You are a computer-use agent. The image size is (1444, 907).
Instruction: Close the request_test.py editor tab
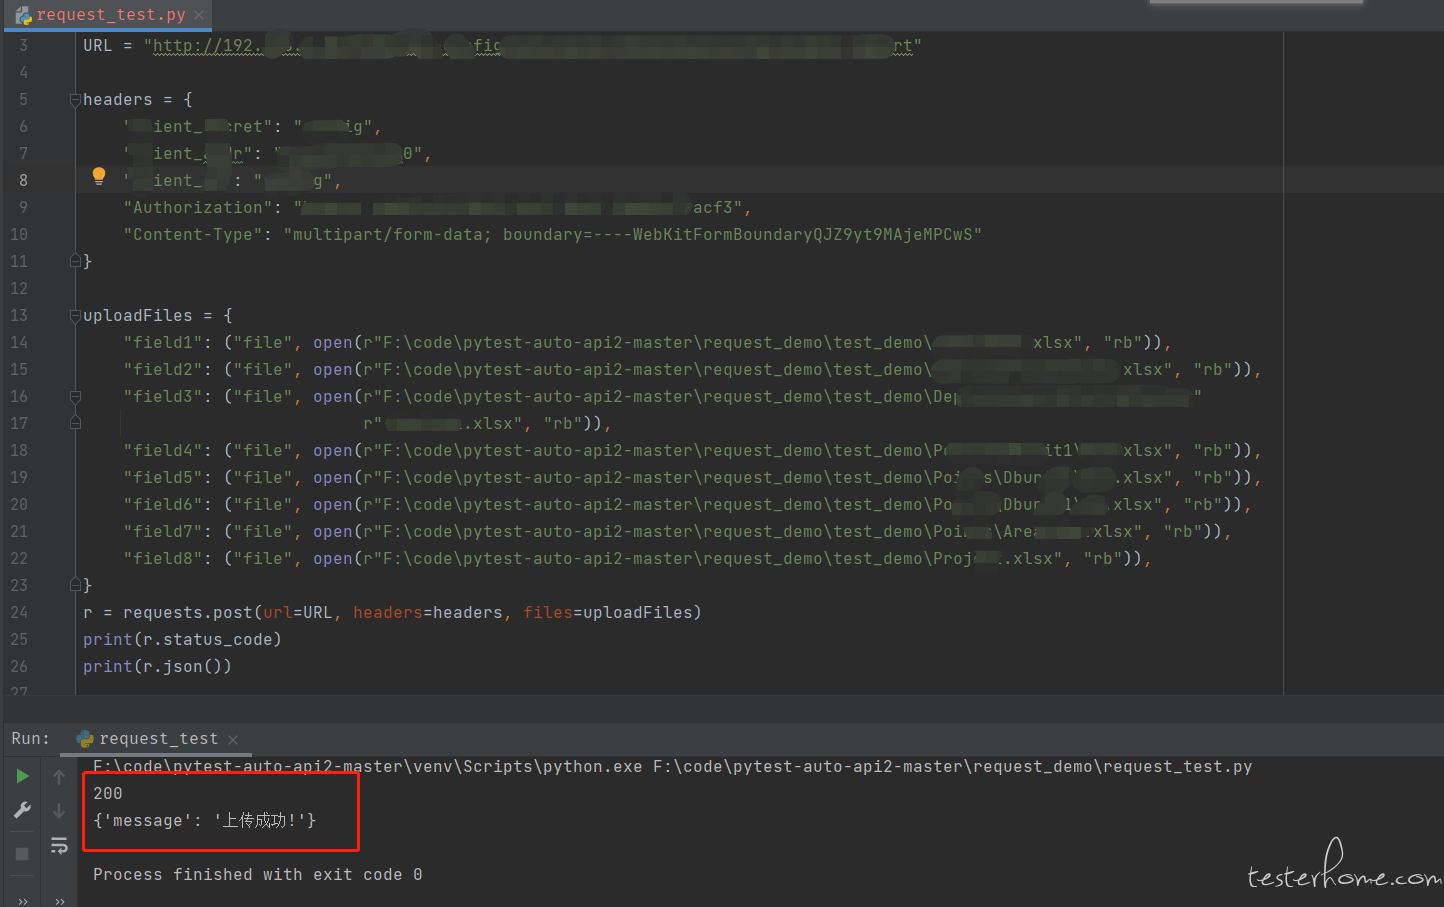(x=199, y=15)
